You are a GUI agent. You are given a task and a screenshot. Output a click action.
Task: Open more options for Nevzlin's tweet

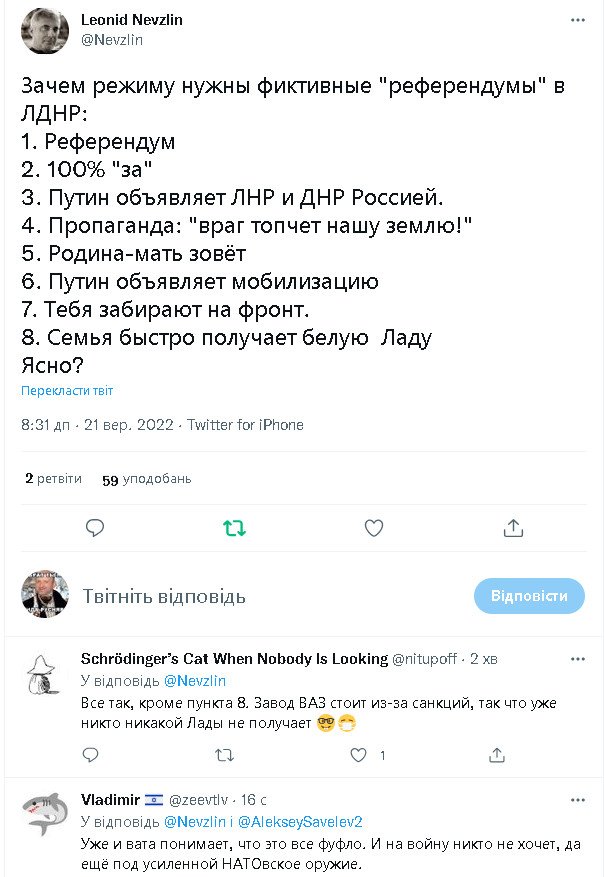click(x=578, y=20)
